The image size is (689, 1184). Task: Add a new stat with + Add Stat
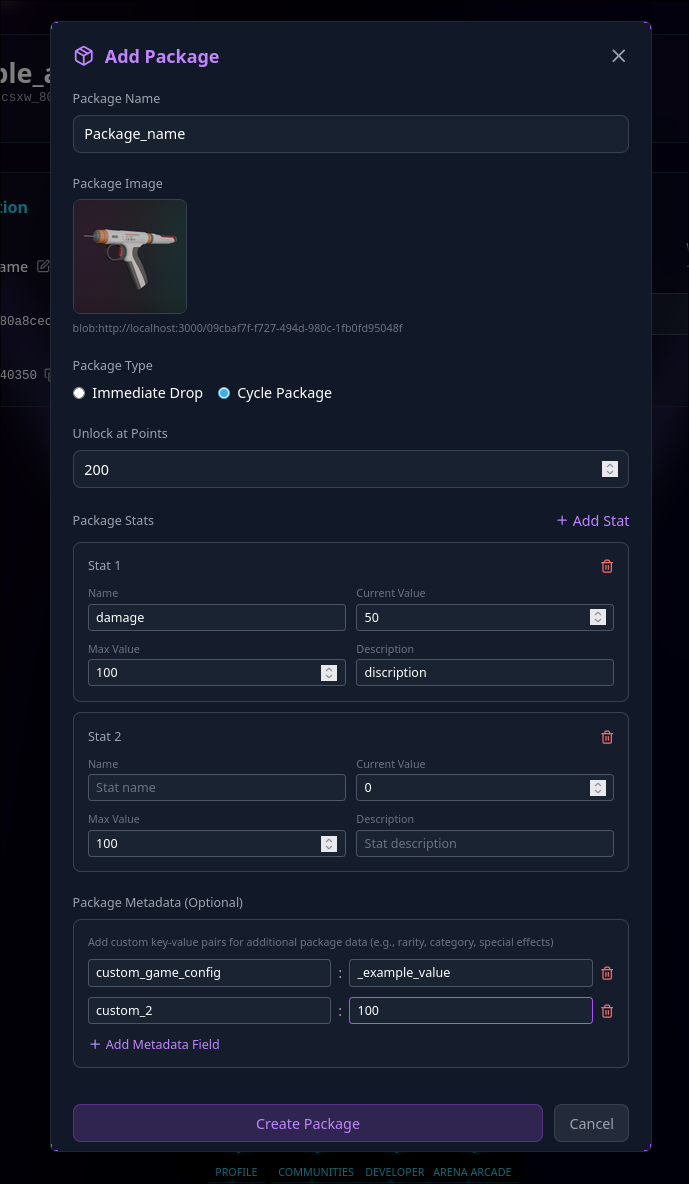coord(592,520)
